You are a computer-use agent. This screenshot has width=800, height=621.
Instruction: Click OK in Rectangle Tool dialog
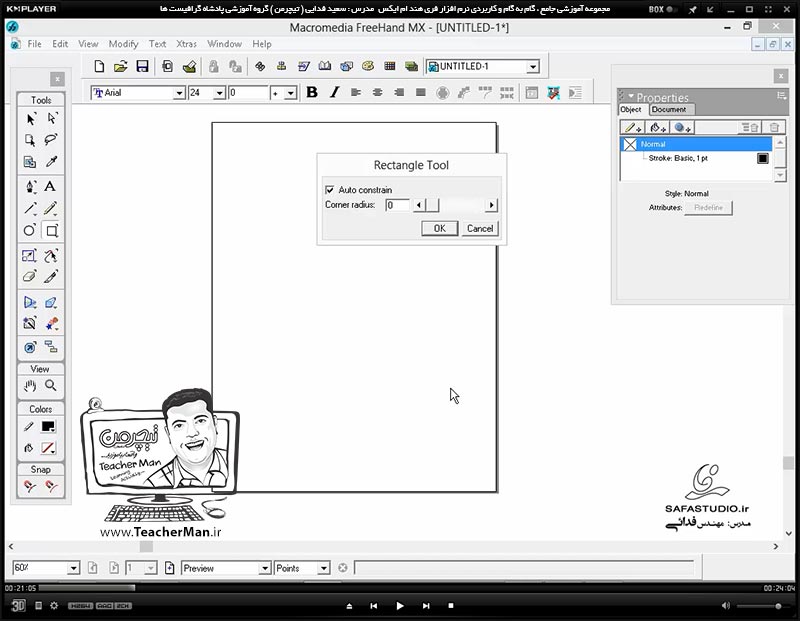[x=440, y=229]
